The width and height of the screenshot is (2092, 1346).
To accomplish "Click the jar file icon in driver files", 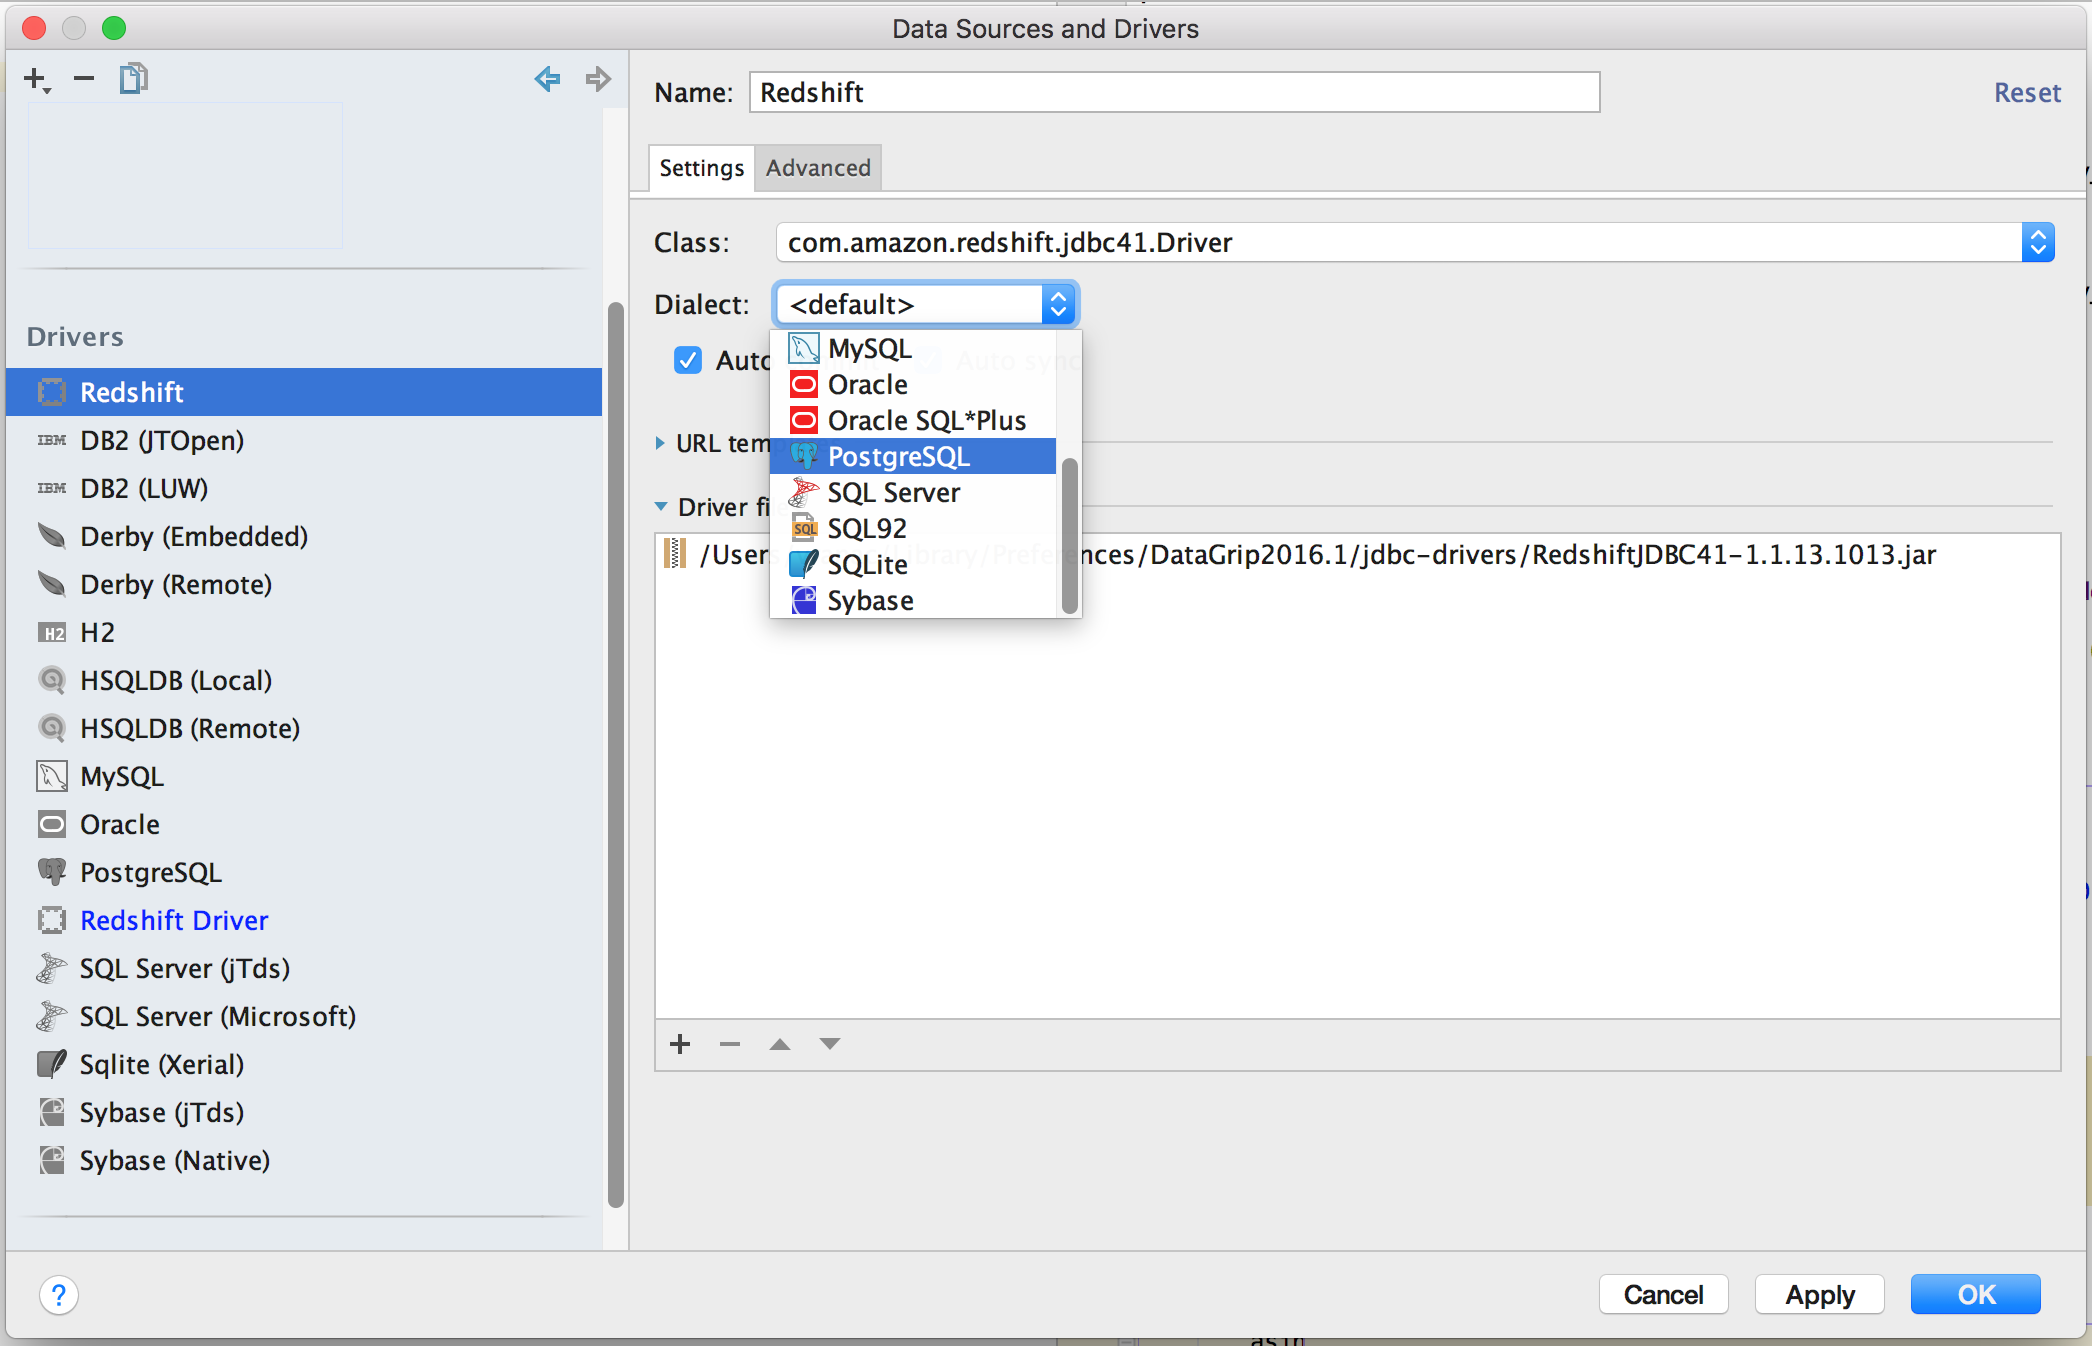I will coord(676,554).
